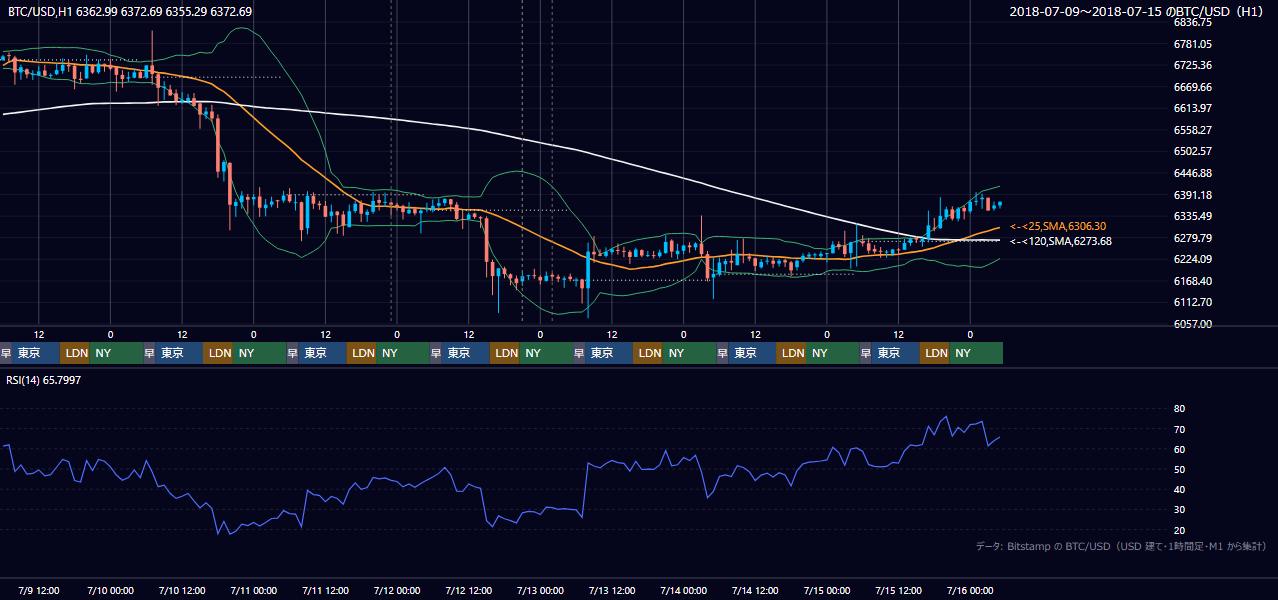Screen dimensions: 1278x600
Task: Select the 25 SMA 6306.30 label
Action: coord(1058,226)
